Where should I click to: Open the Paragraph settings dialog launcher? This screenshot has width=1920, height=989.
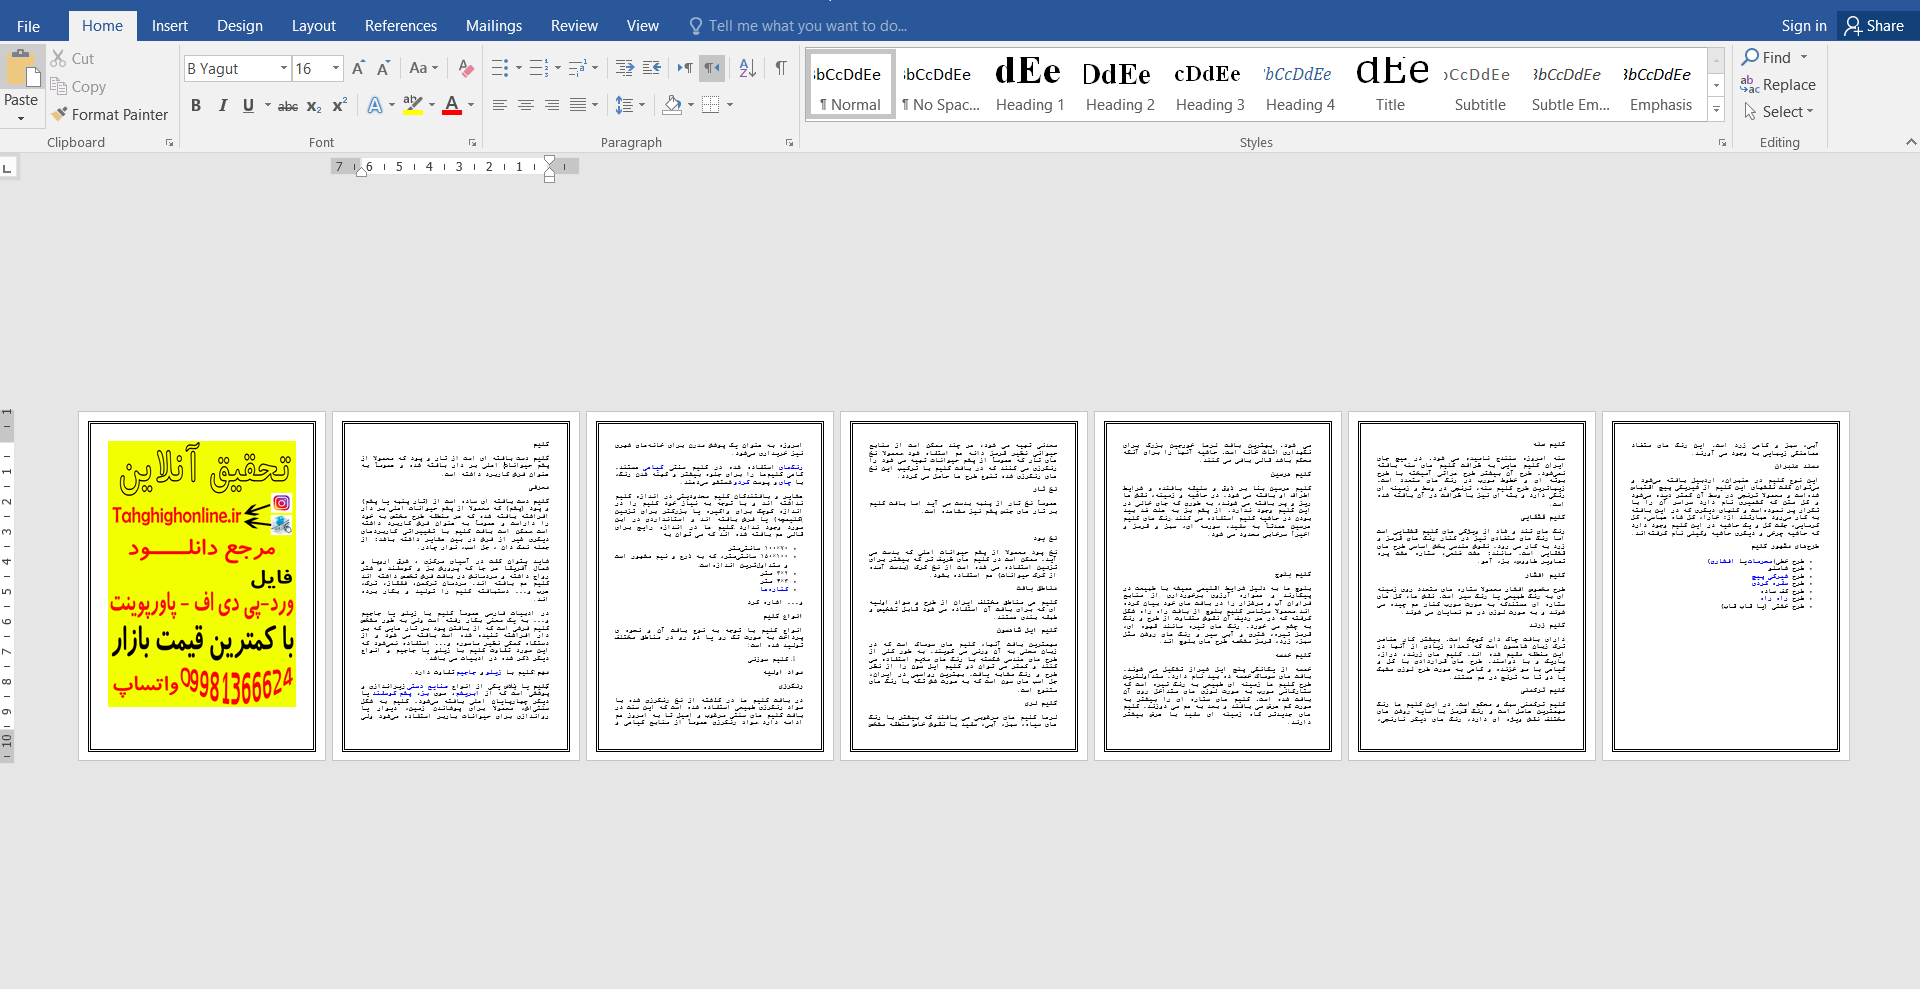(x=789, y=143)
